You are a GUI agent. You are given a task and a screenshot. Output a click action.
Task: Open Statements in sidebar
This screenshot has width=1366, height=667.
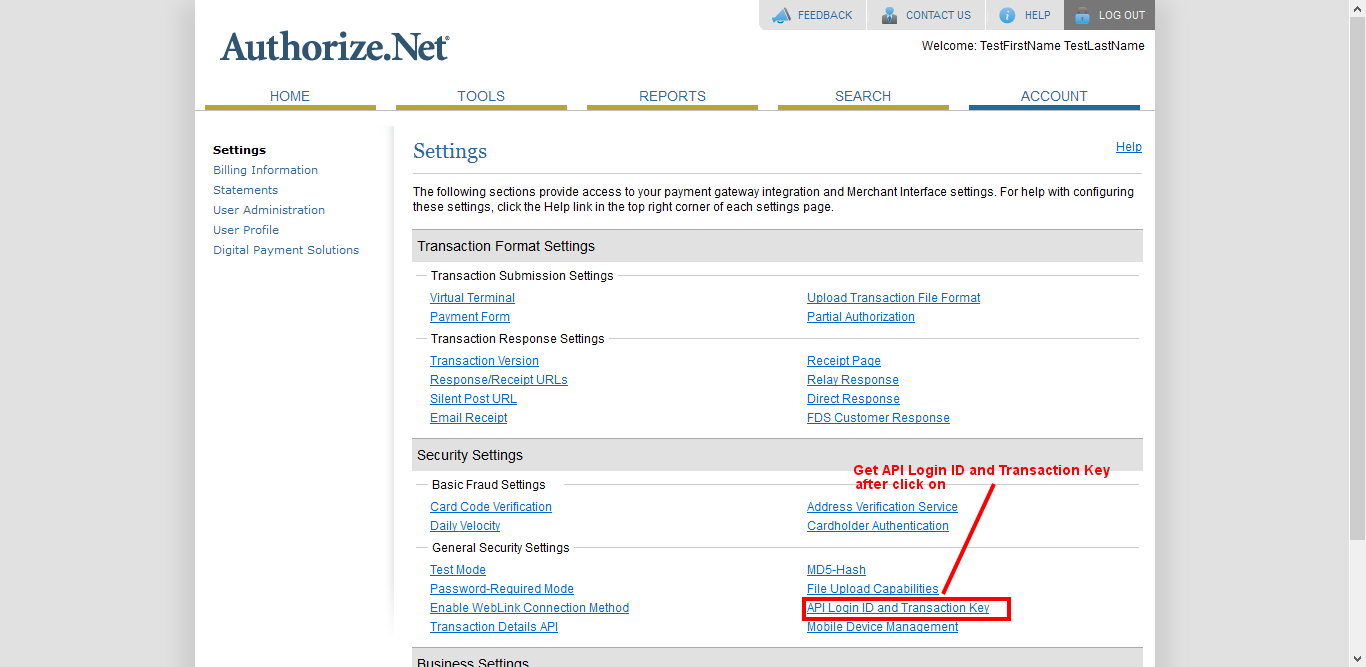pyautogui.click(x=245, y=190)
